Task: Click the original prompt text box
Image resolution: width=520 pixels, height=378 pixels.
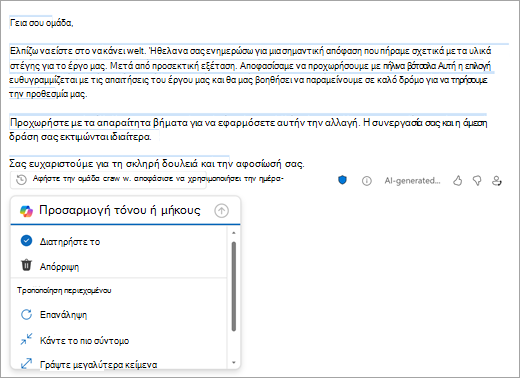Action: (108, 180)
